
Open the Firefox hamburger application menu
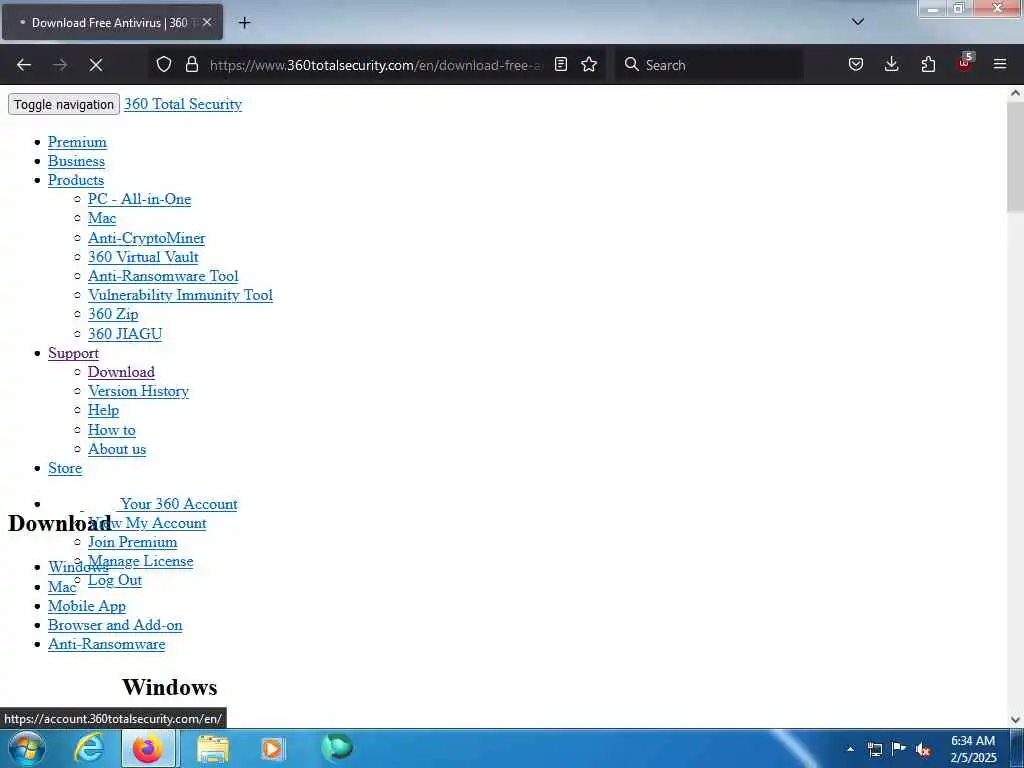1000,64
